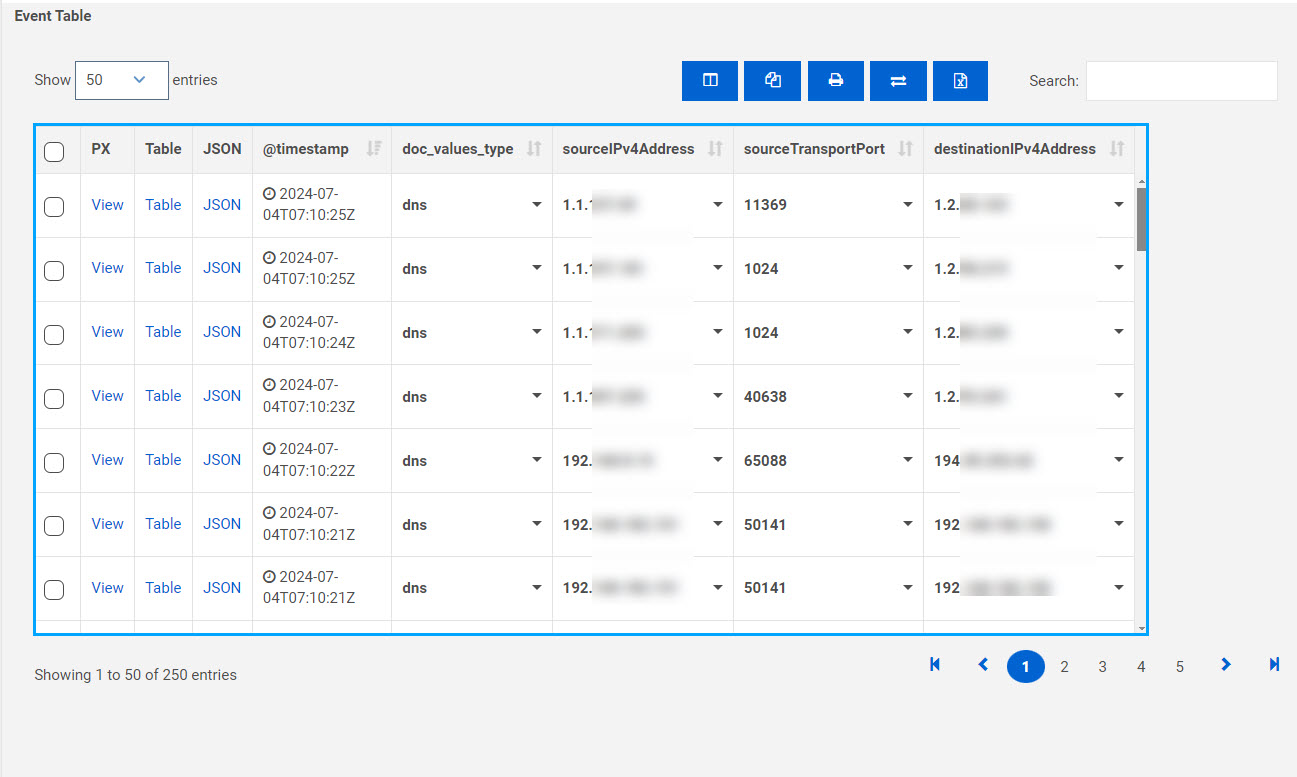Image resolution: width=1297 pixels, height=777 pixels.
Task: Print the event table
Action: [835, 81]
